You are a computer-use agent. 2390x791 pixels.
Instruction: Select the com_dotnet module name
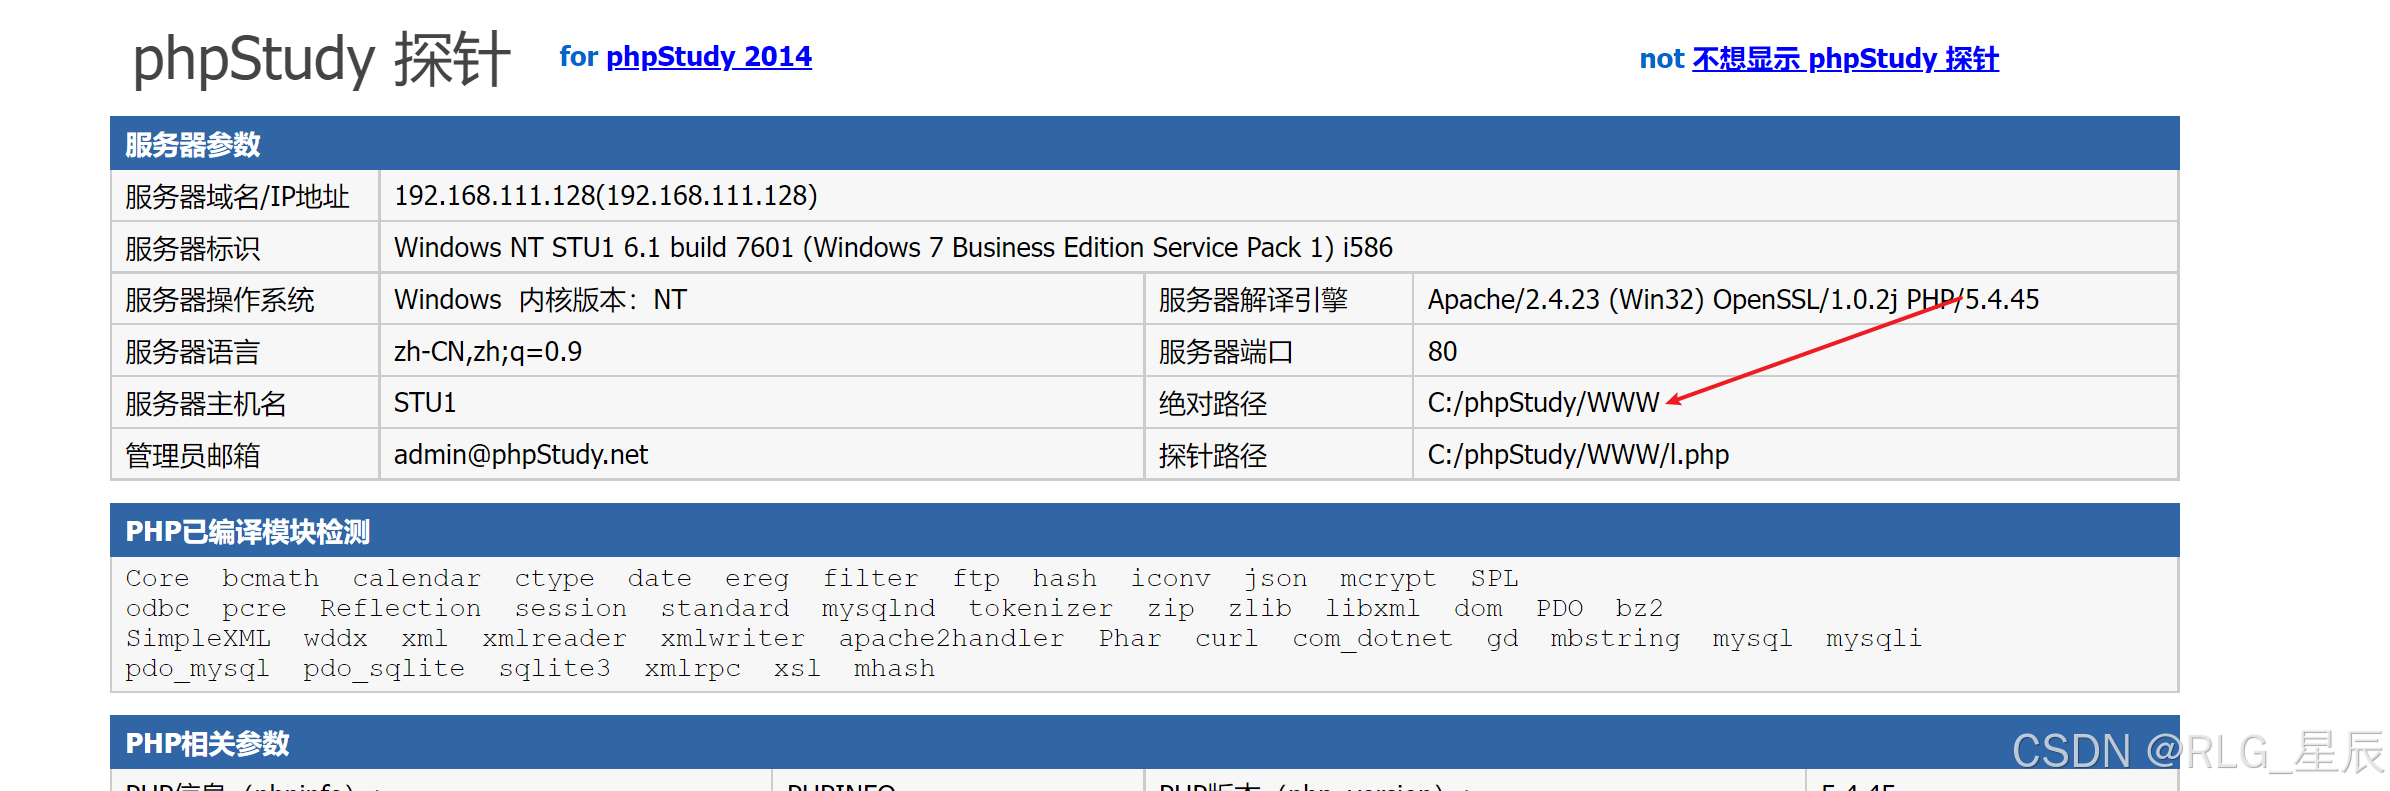pyautogui.click(x=1372, y=639)
